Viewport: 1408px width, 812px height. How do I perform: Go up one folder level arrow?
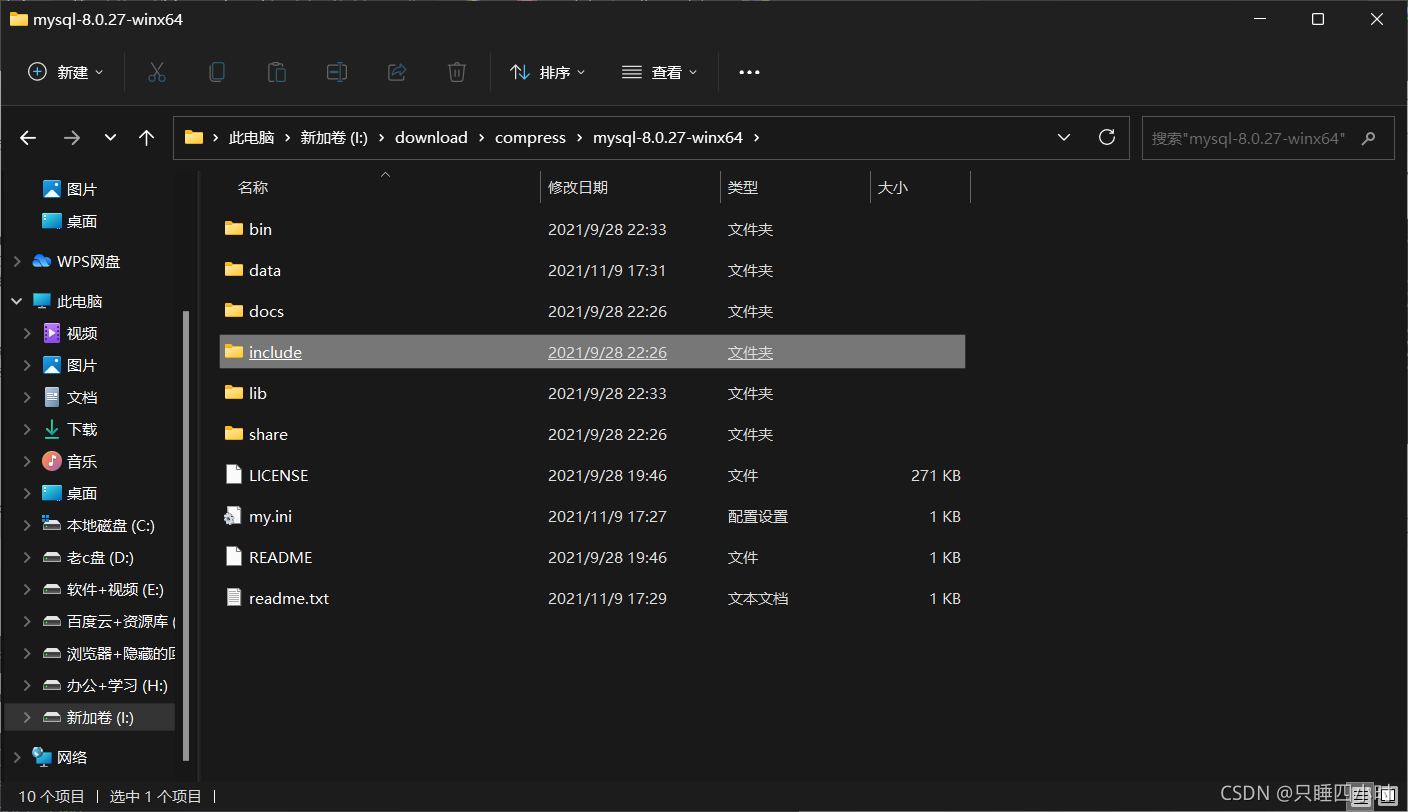pyautogui.click(x=147, y=138)
